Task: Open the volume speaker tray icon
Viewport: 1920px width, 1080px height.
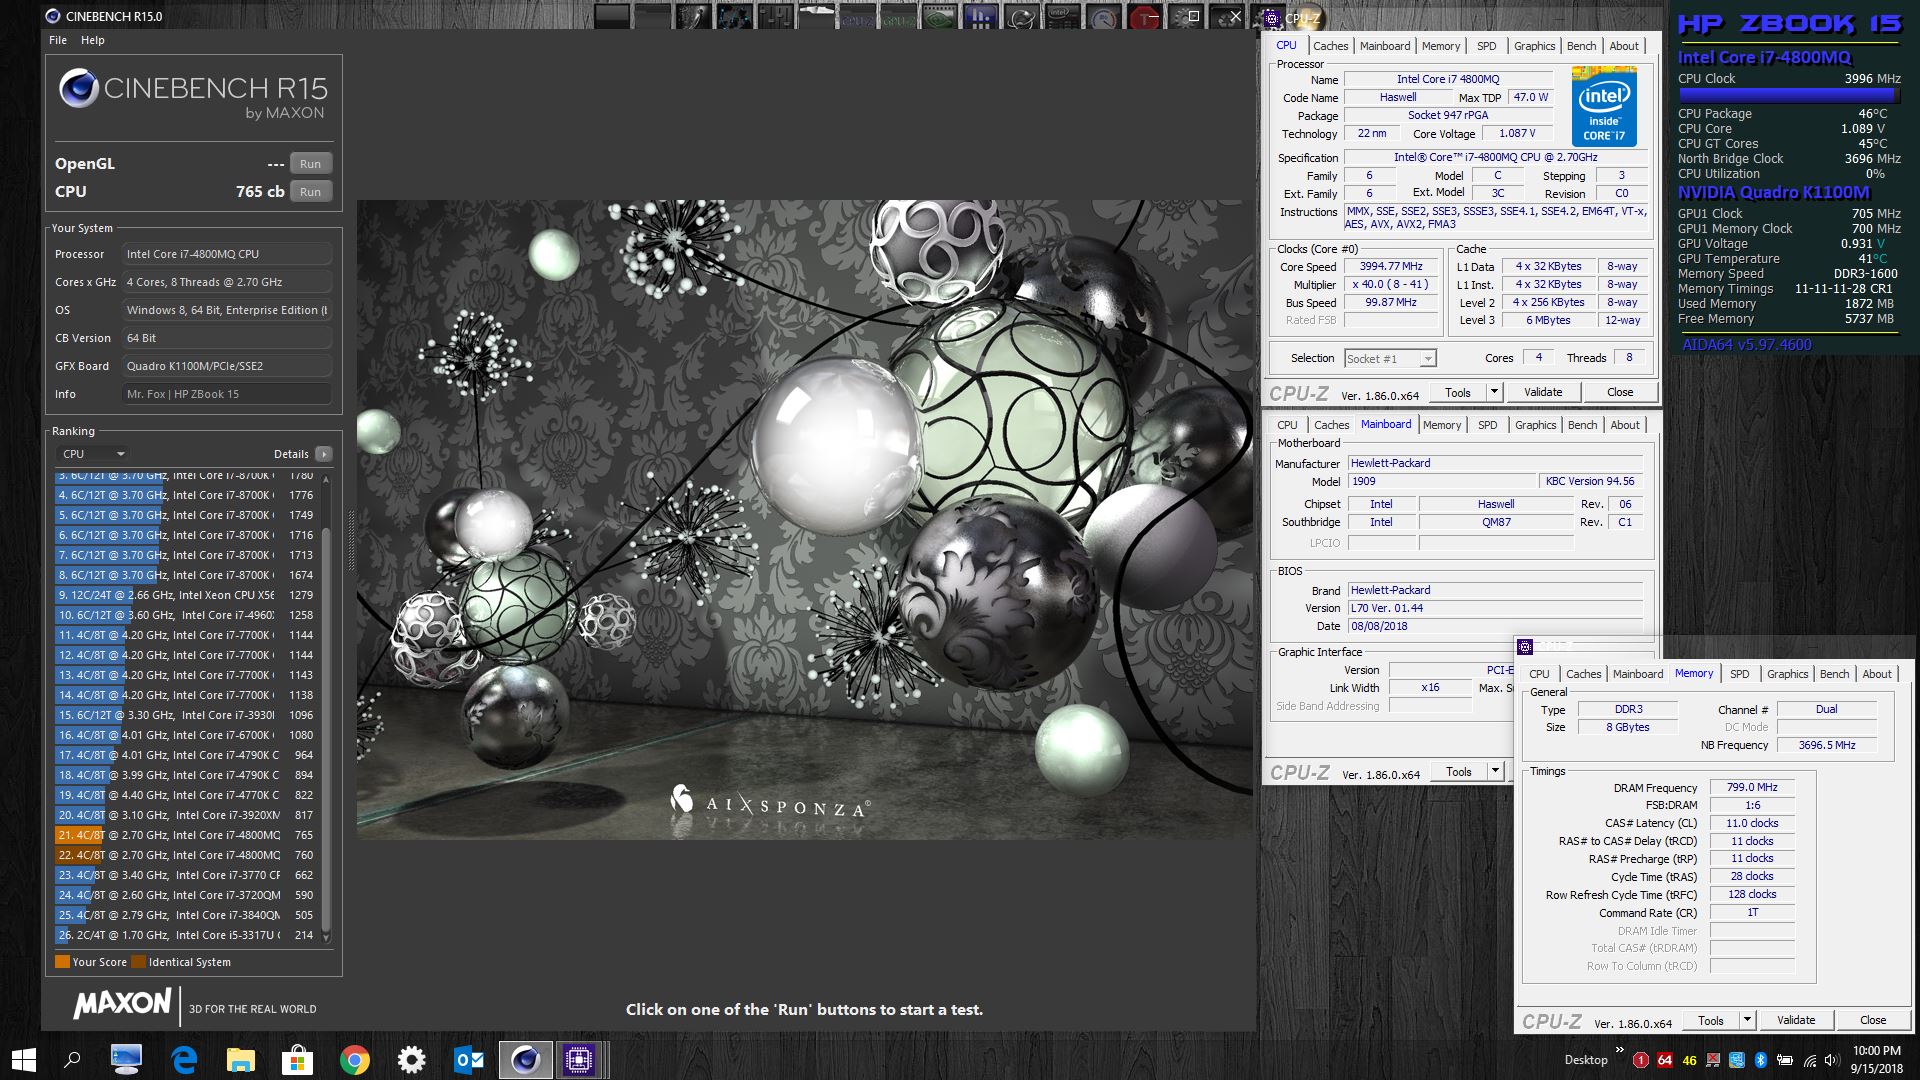Action: coord(1832,1060)
